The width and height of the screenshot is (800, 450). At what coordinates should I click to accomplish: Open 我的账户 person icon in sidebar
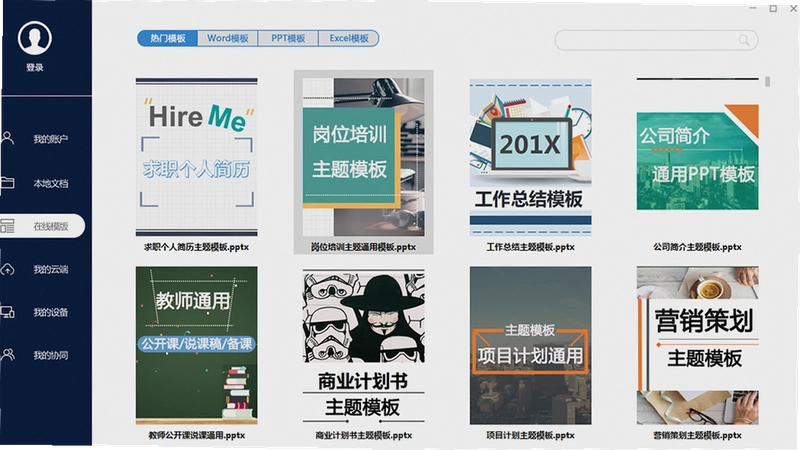[8, 138]
